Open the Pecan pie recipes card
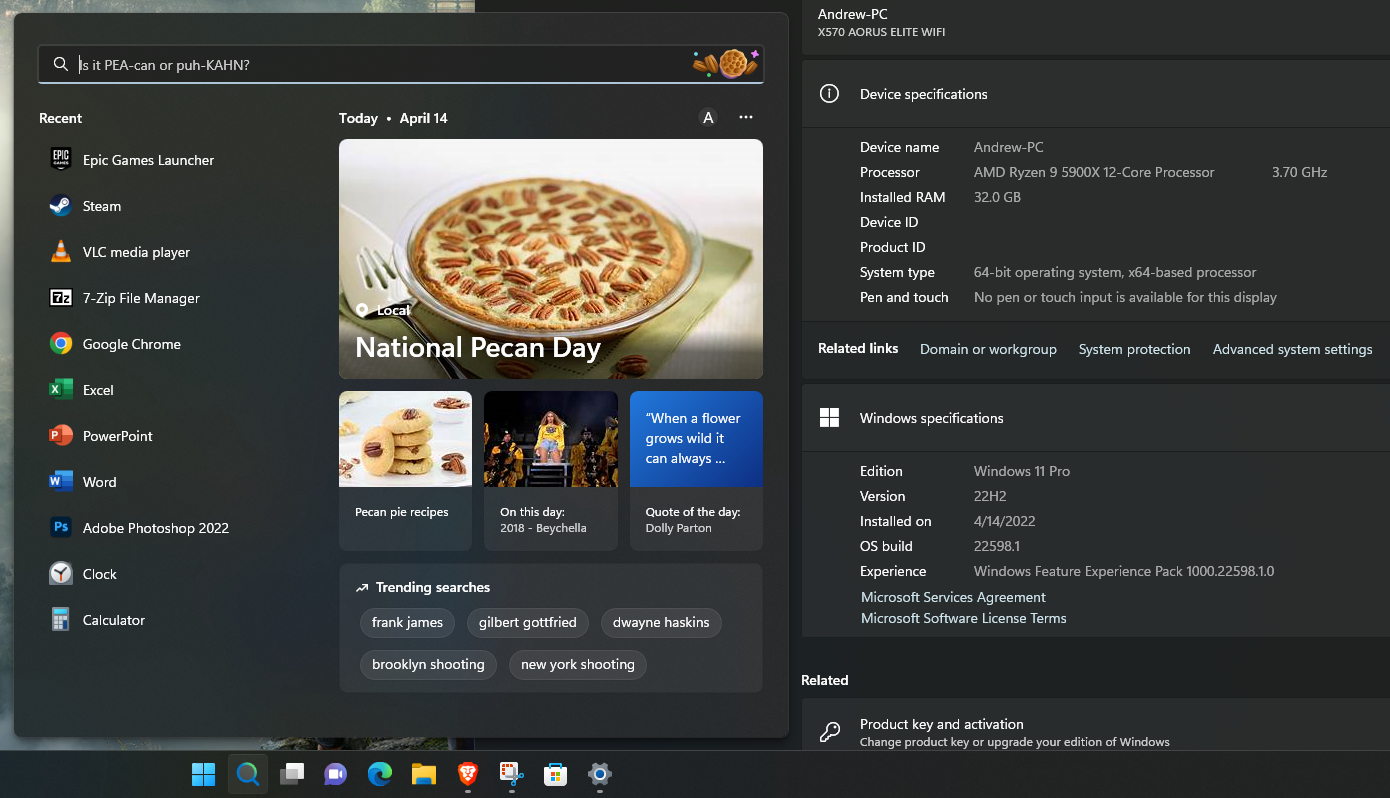 coord(405,471)
